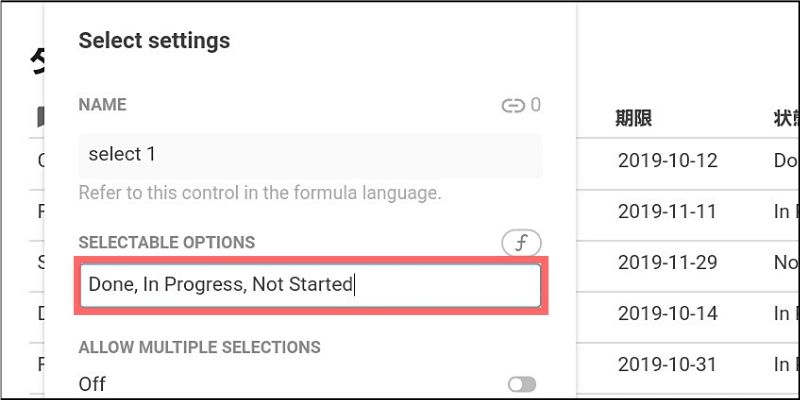Click the Selectable Options text field
Image resolution: width=800 pixels, height=400 pixels.
(310, 285)
